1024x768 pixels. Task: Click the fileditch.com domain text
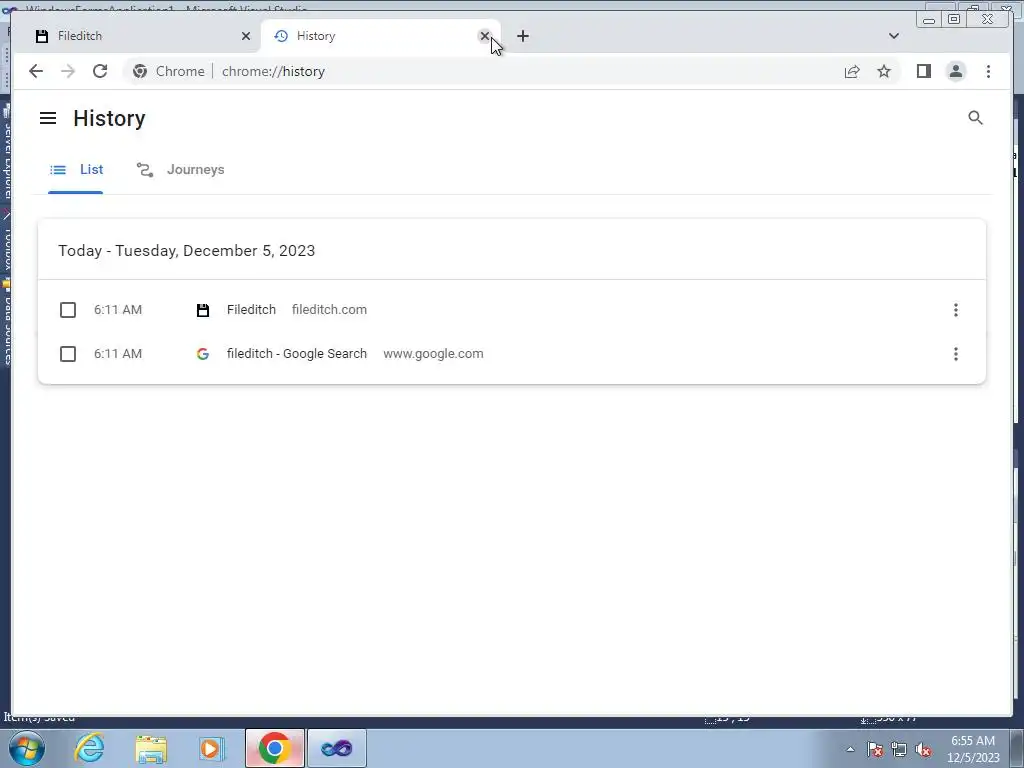pyautogui.click(x=329, y=310)
